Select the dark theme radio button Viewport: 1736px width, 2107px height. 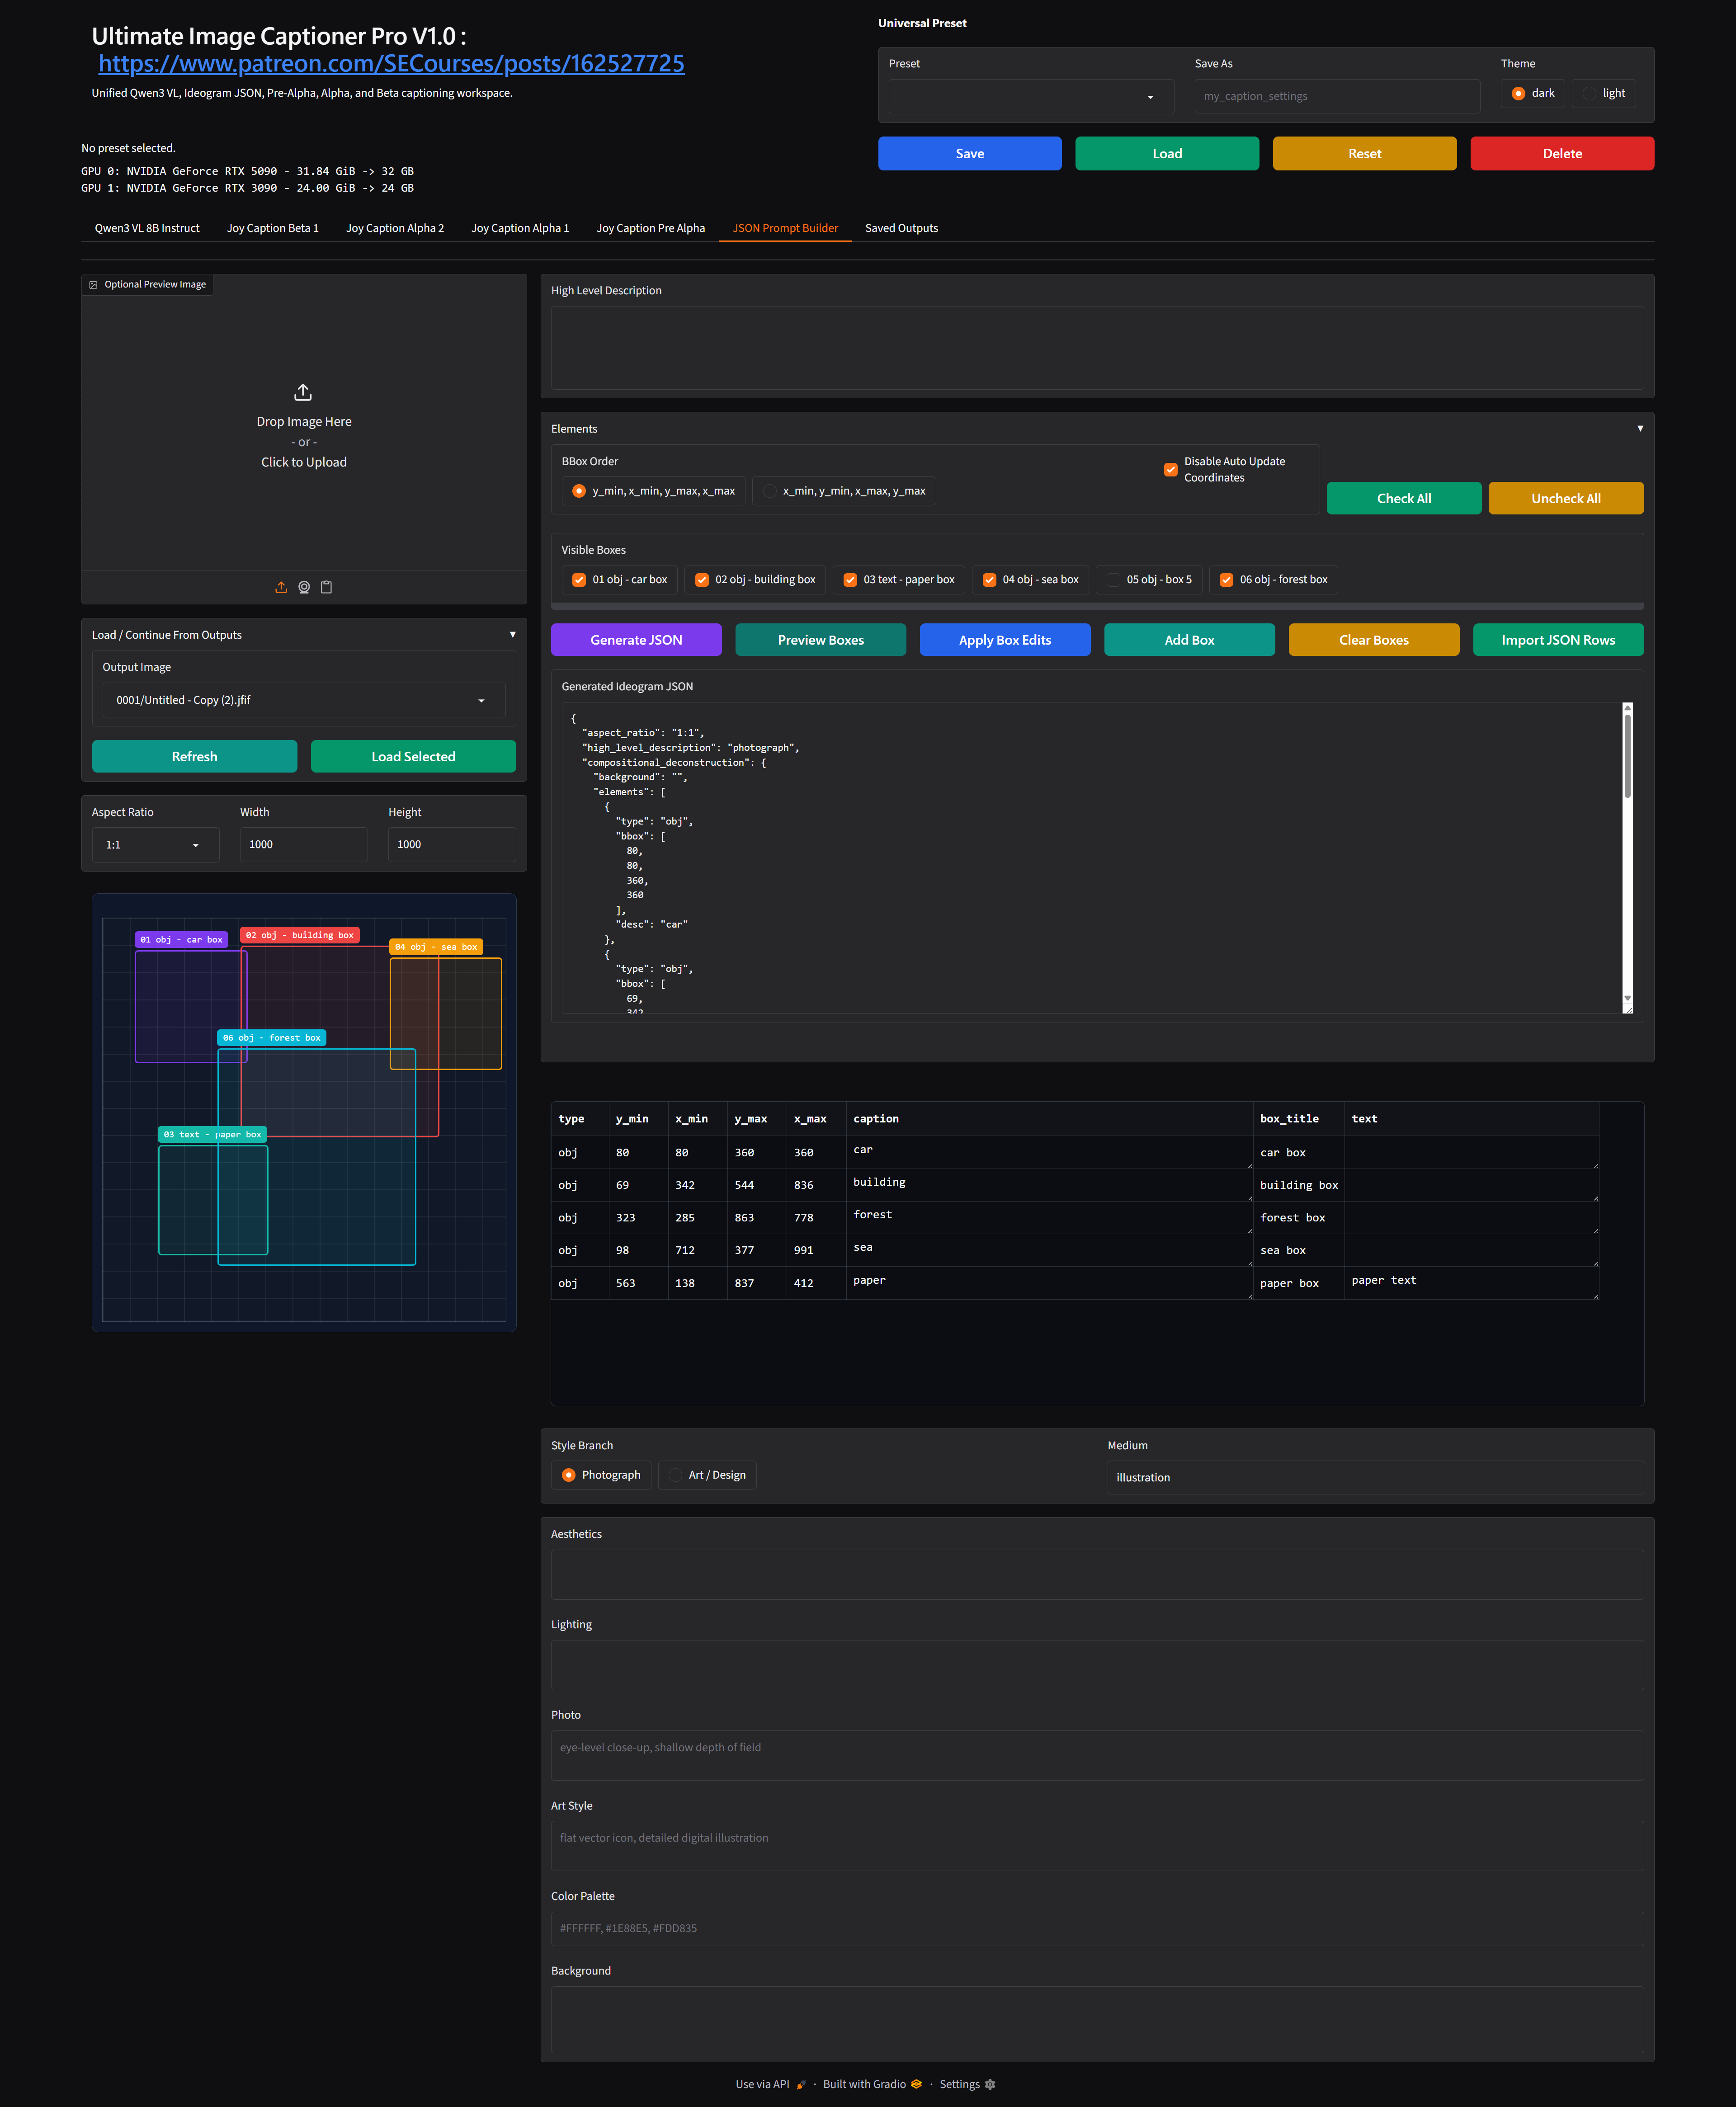[1518, 93]
